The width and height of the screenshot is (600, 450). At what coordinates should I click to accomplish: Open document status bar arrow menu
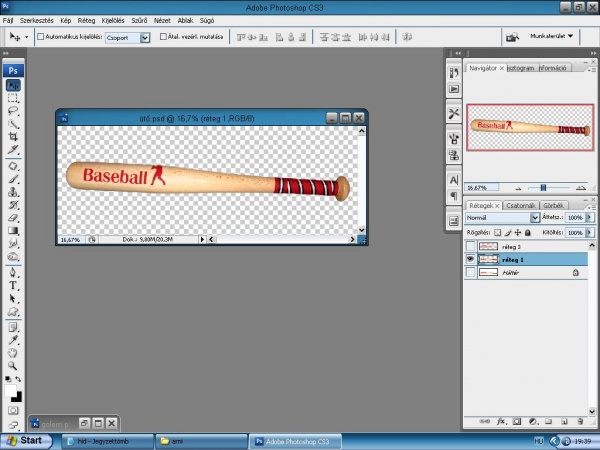click(202, 240)
